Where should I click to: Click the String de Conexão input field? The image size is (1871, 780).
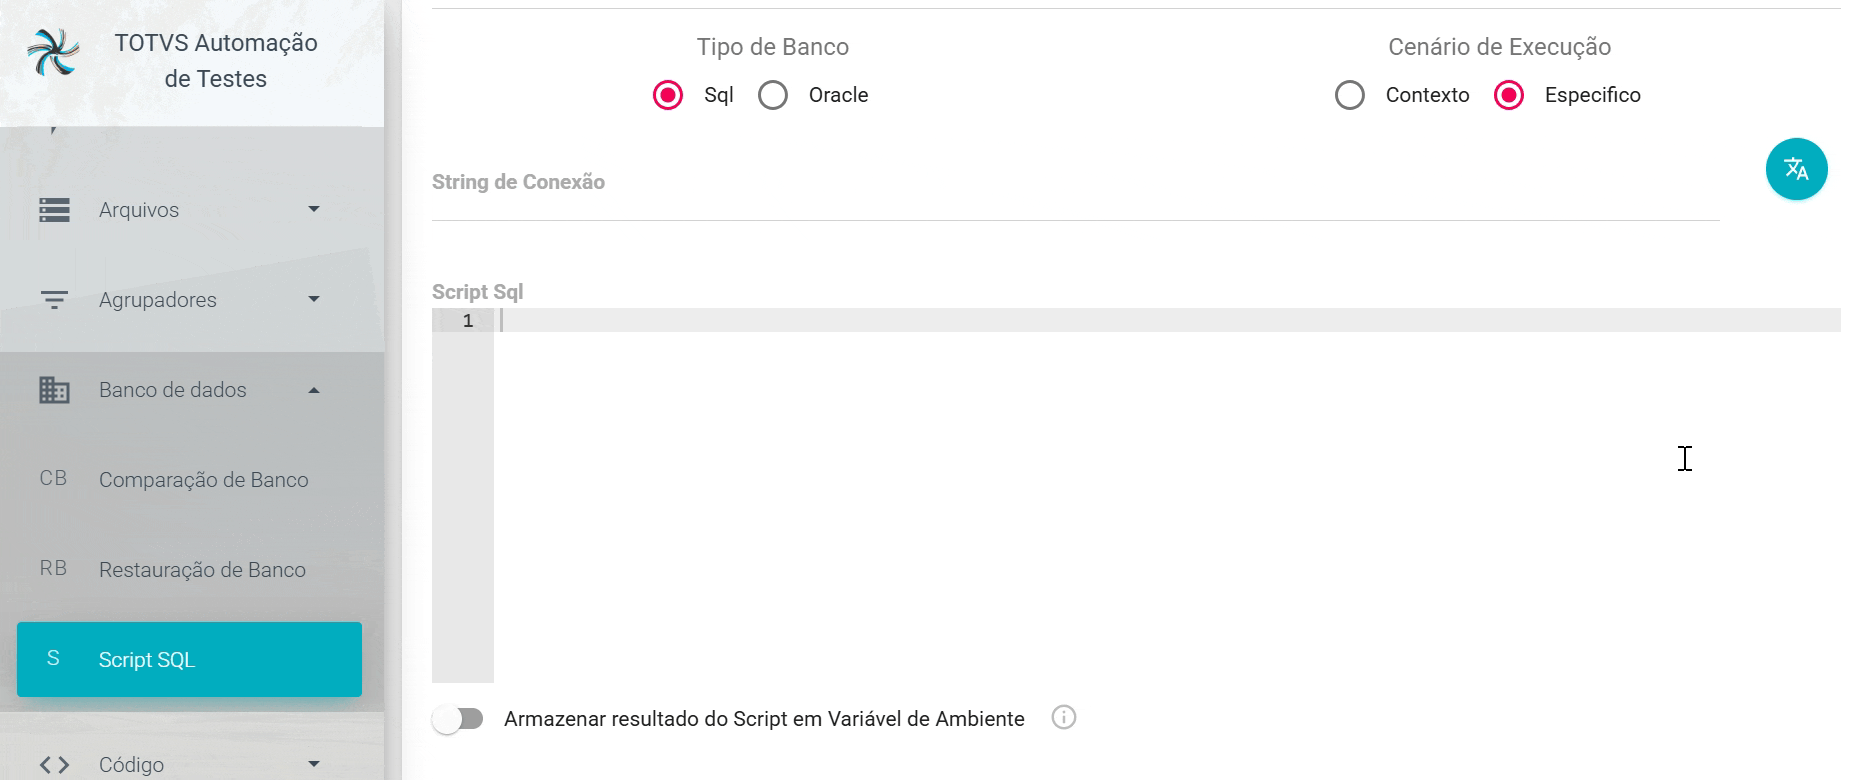point(1075,199)
